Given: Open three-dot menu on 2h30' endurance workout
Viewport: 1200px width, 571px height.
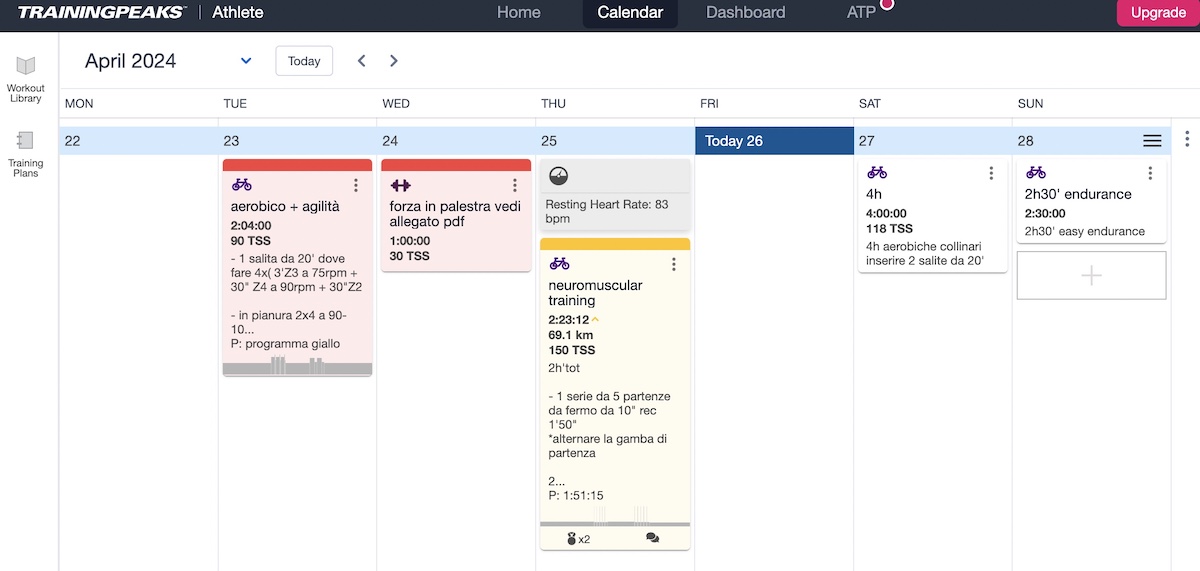Looking at the screenshot, I should click(x=1150, y=173).
